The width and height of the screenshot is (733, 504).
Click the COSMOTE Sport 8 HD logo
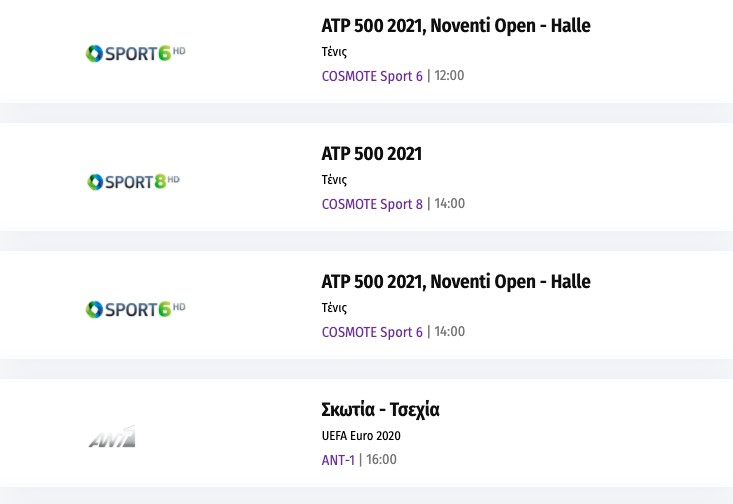tap(133, 182)
